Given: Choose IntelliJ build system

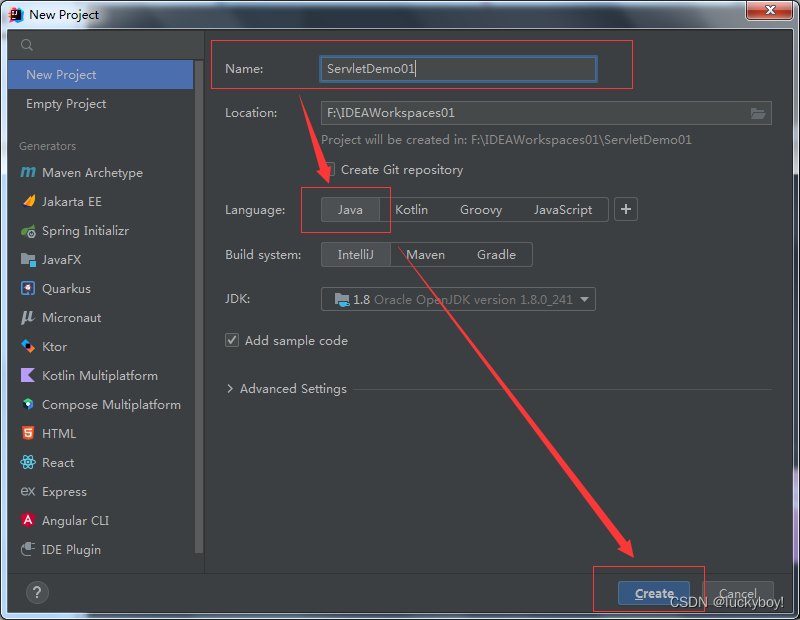Looking at the screenshot, I should point(356,255).
